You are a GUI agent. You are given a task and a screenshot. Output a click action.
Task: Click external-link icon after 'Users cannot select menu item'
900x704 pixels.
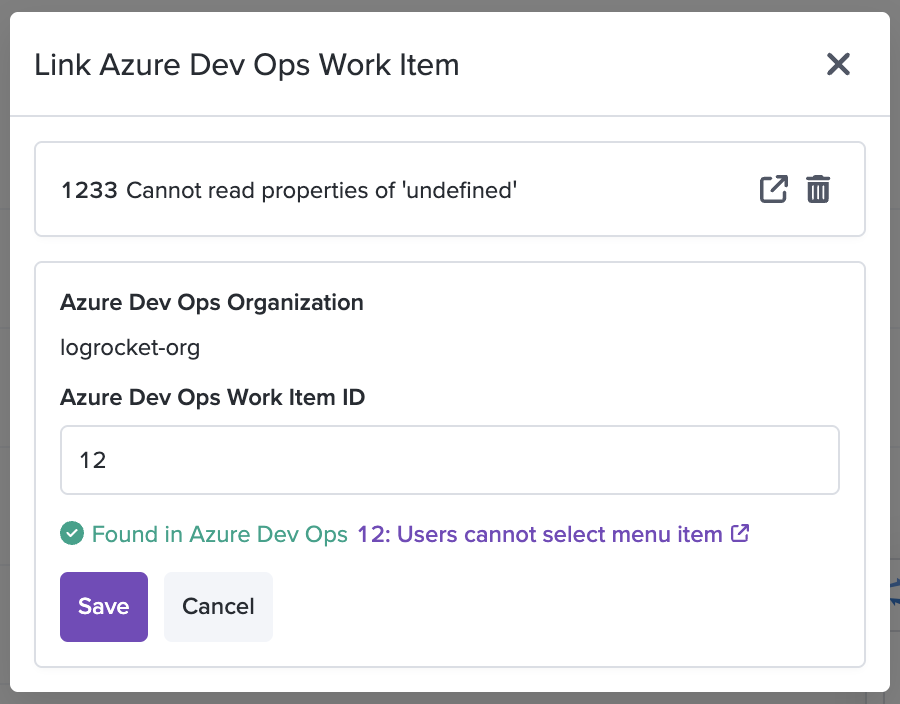[x=740, y=533]
